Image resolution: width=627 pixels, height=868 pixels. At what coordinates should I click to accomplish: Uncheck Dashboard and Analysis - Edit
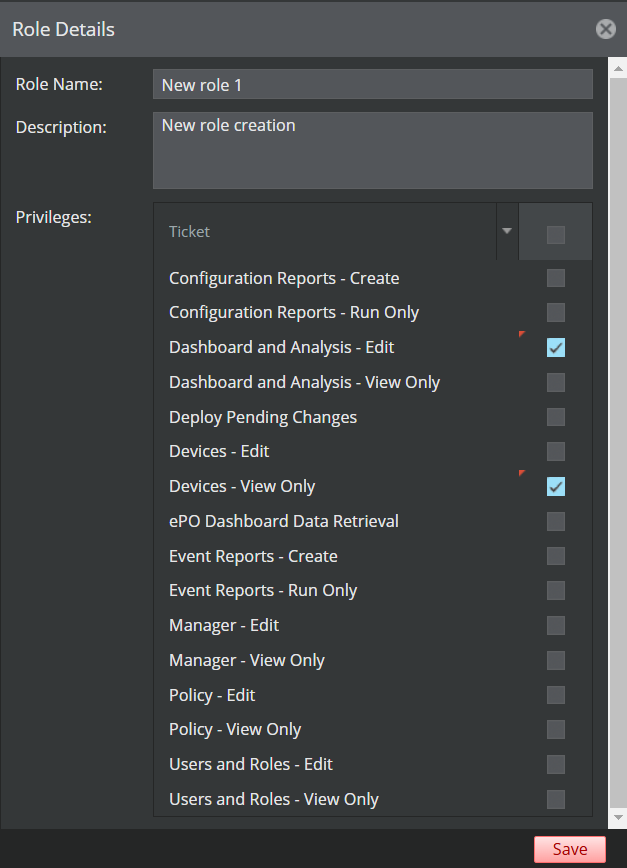tap(556, 348)
